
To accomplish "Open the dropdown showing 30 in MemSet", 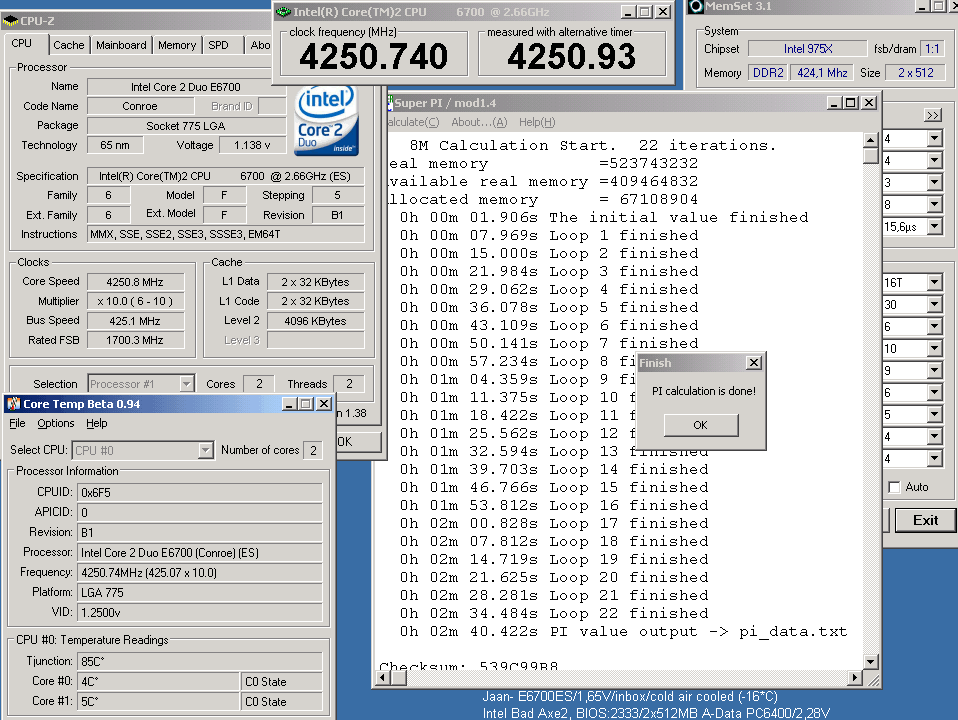I will 934,304.
